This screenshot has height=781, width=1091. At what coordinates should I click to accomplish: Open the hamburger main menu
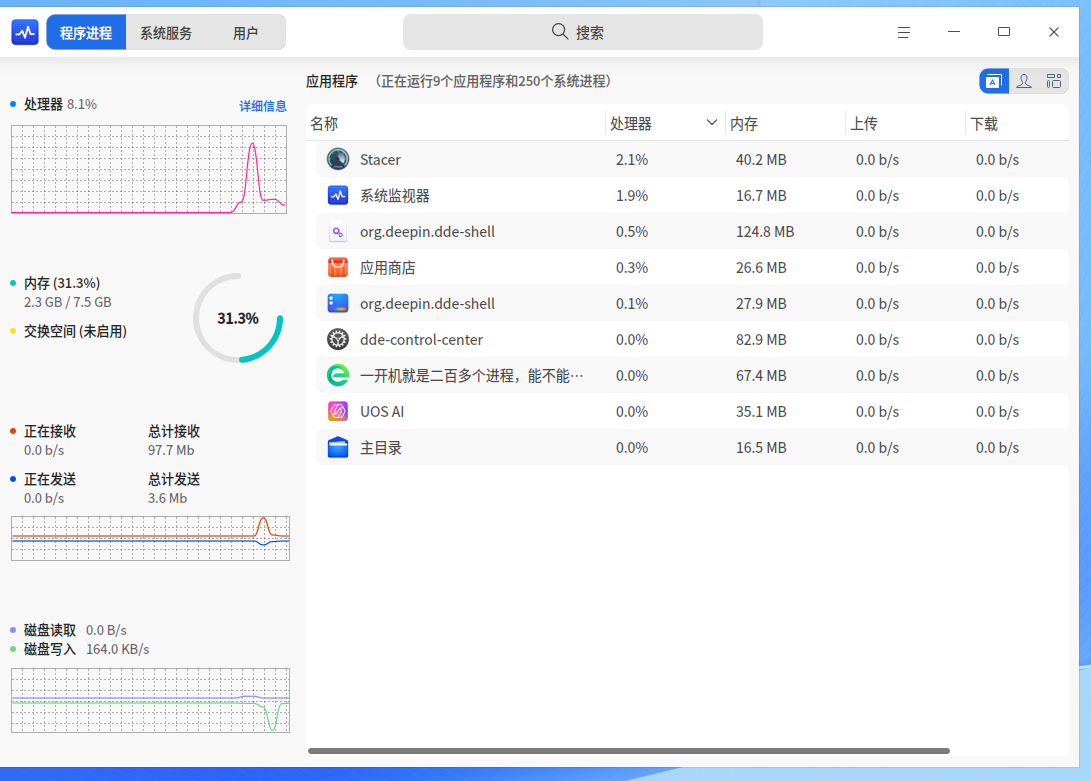click(x=904, y=32)
